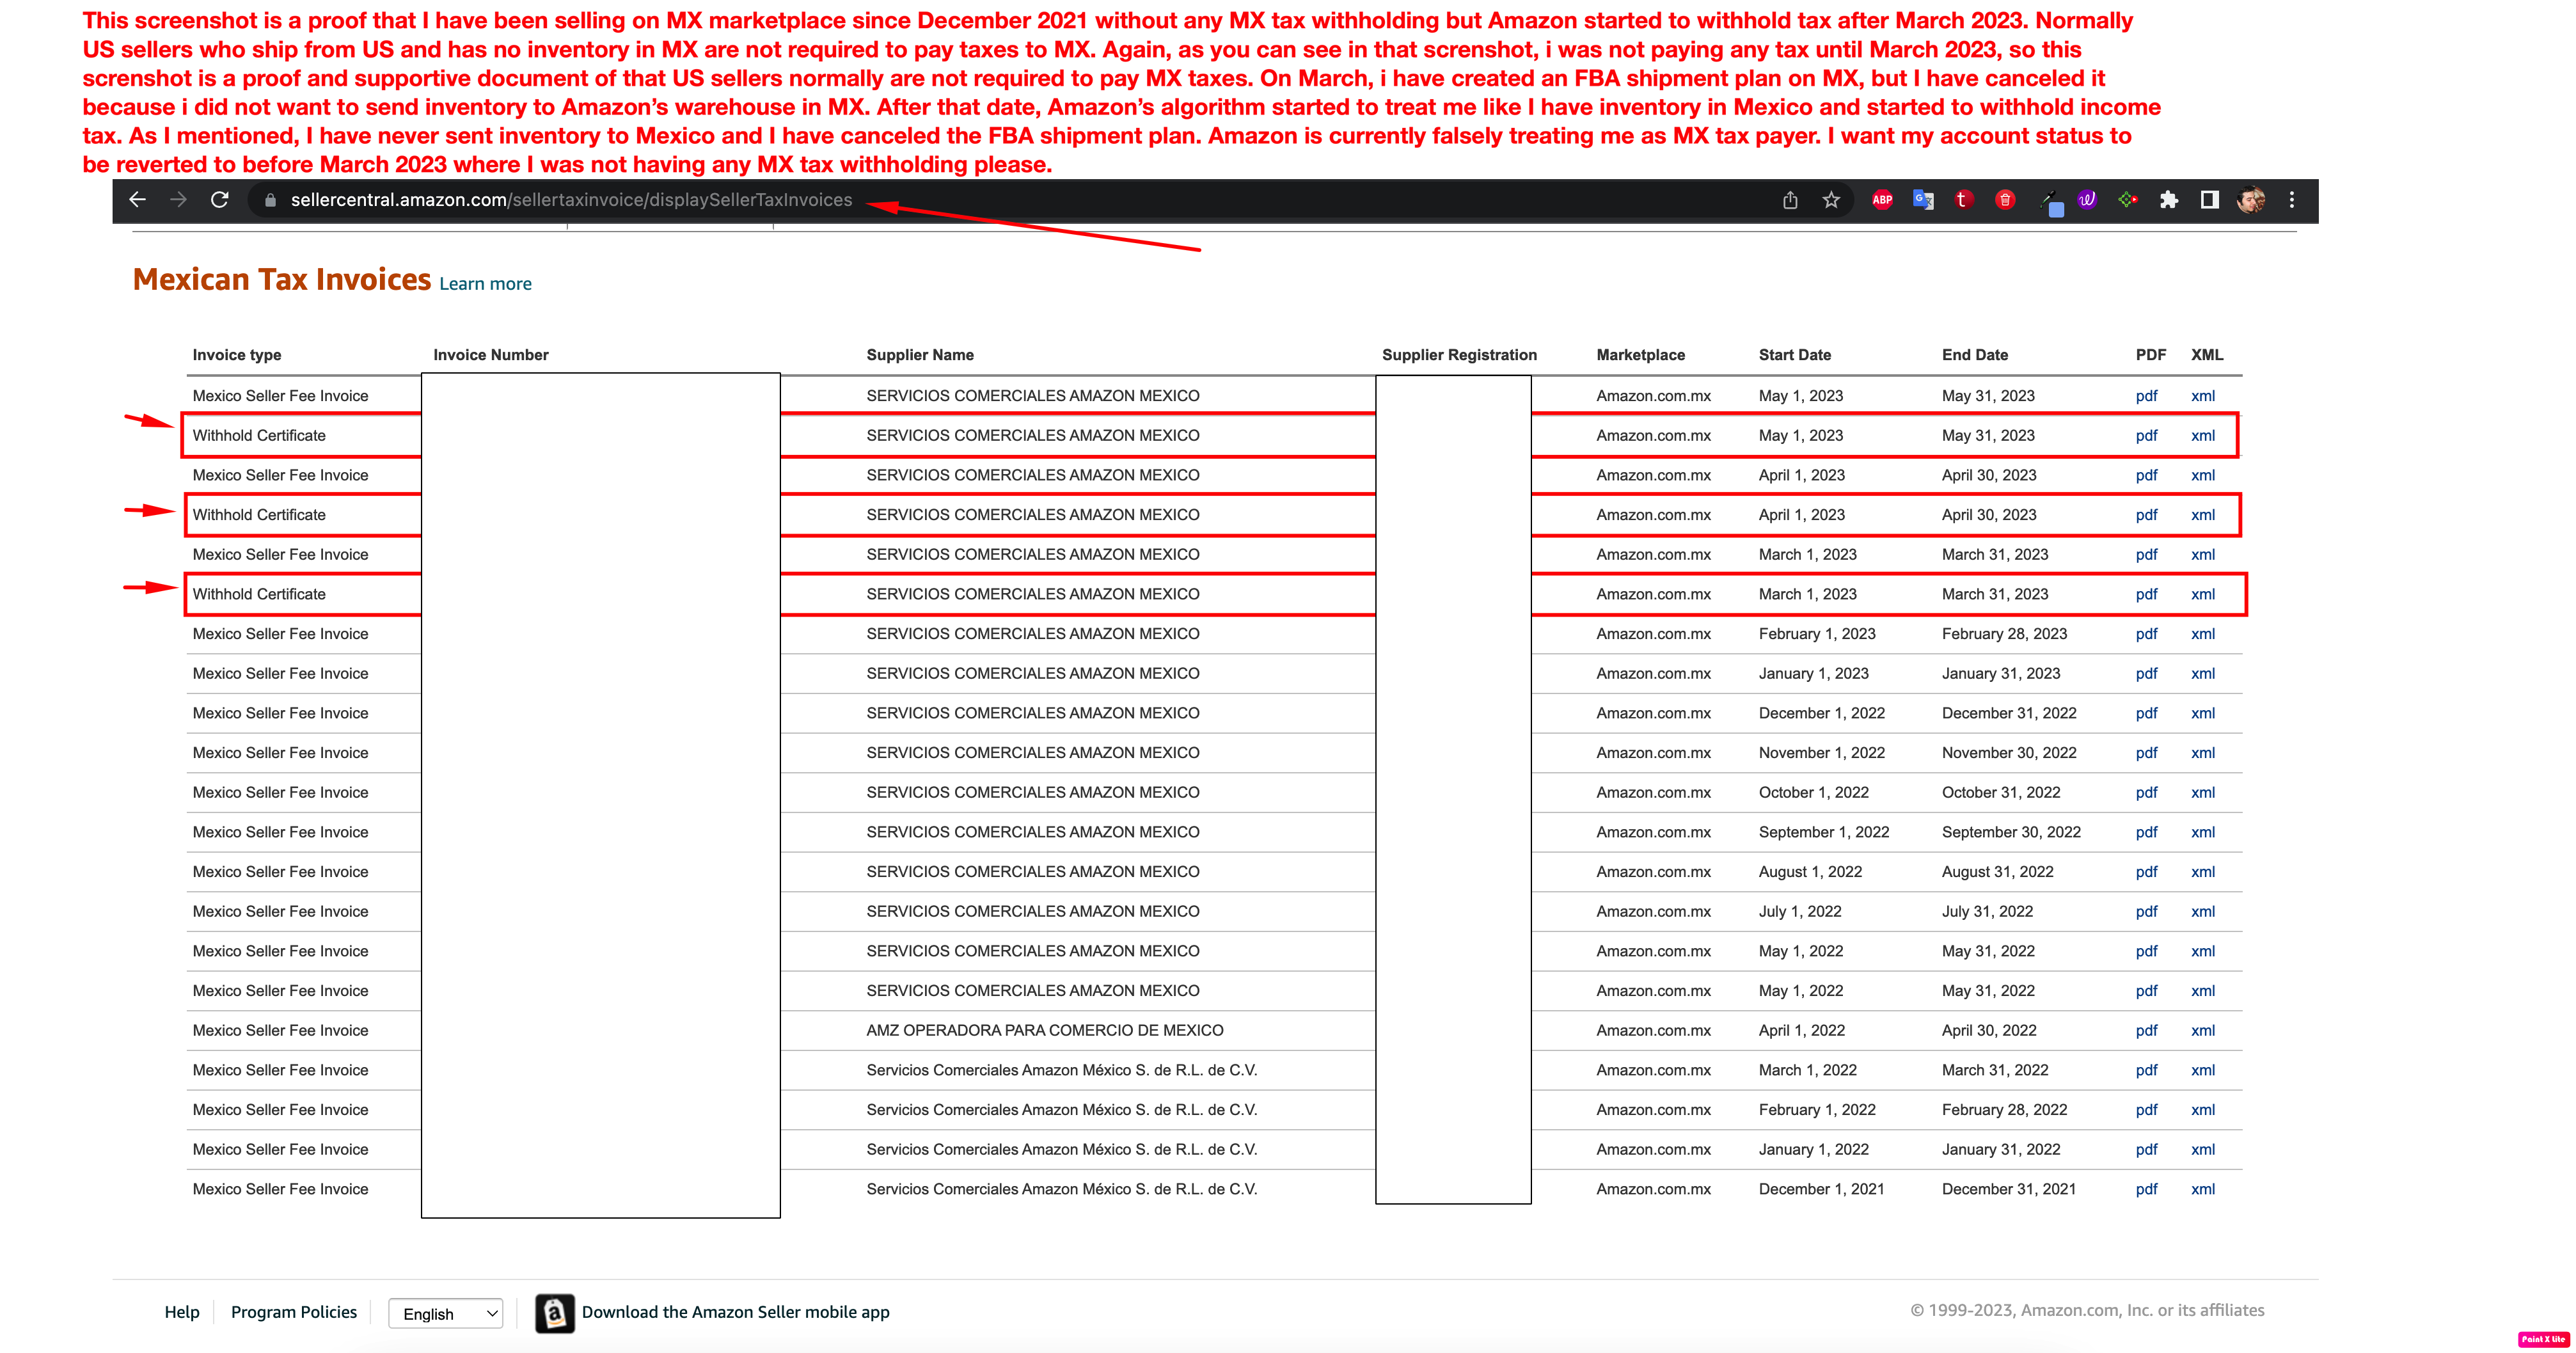Open pdf for February 1, 2023 invoice
The image size is (2576, 1353).
point(2146,634)
